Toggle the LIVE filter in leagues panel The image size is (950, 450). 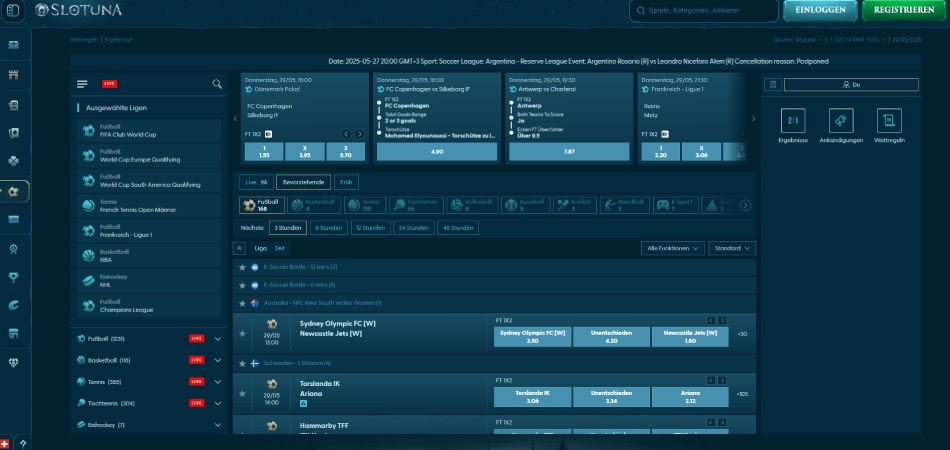(x=110, y=84)
